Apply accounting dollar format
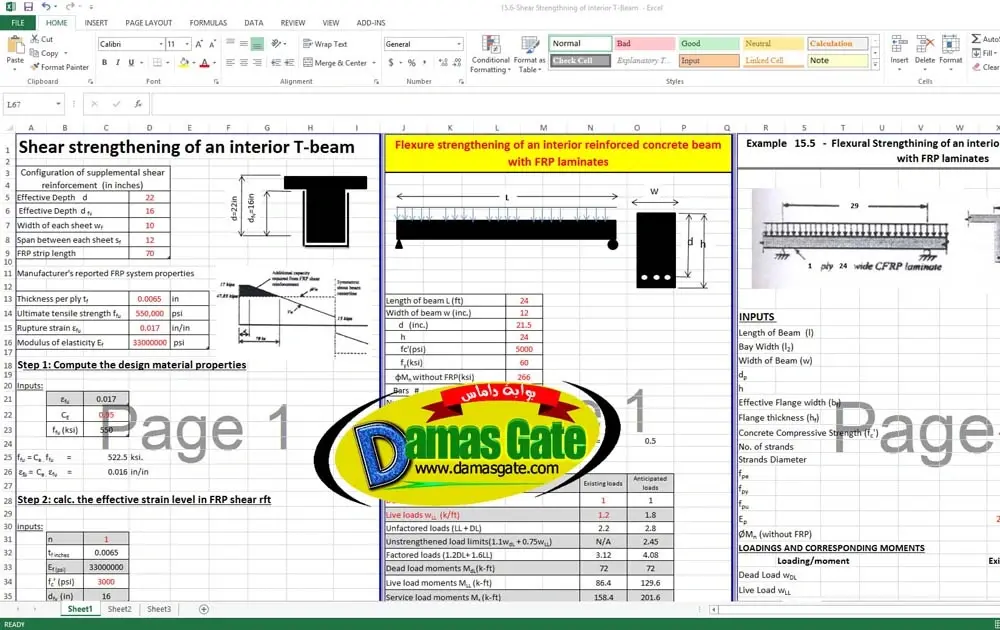This screenshot has width=1000, height=630. tap(390, 62)
